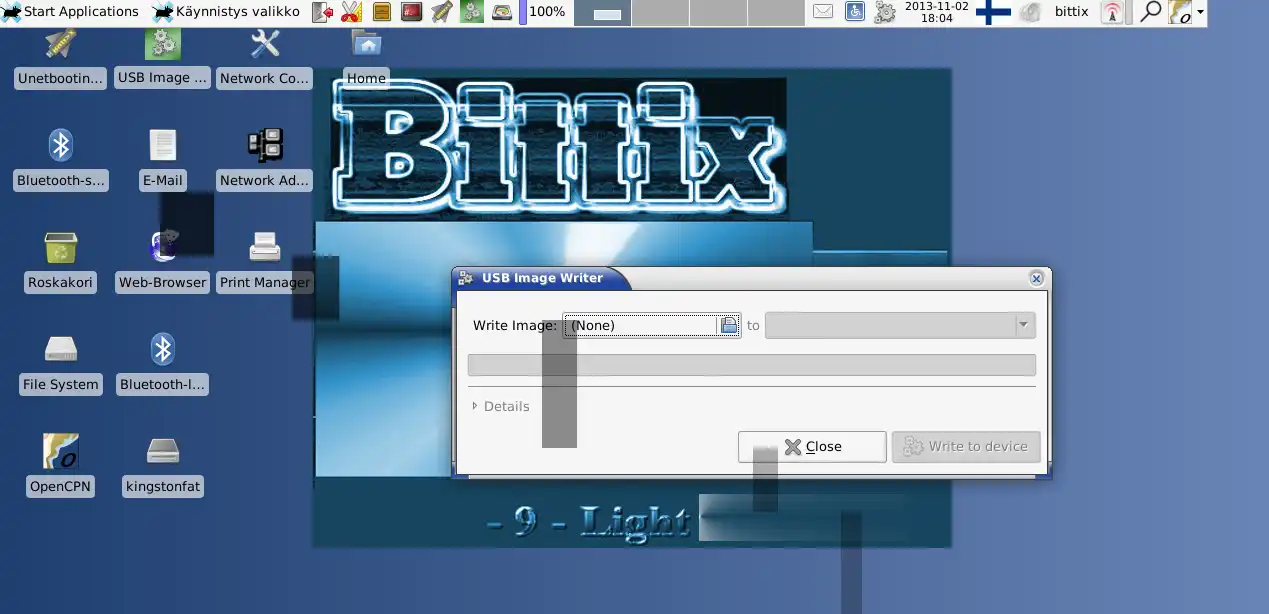Screen dimensions: 1269x614
Task: Click the logout door icon in panel
Action: [x=322, y=12]
